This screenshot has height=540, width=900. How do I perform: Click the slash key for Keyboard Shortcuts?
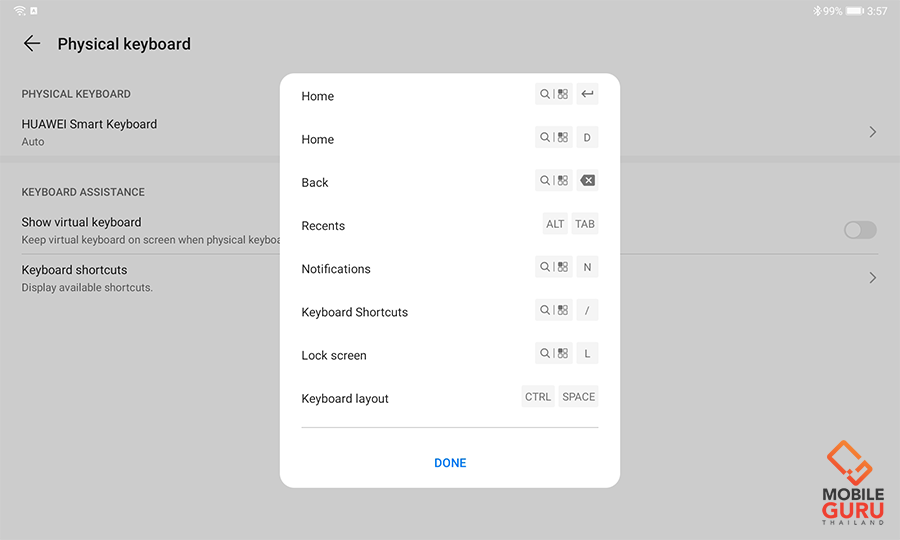588,311
